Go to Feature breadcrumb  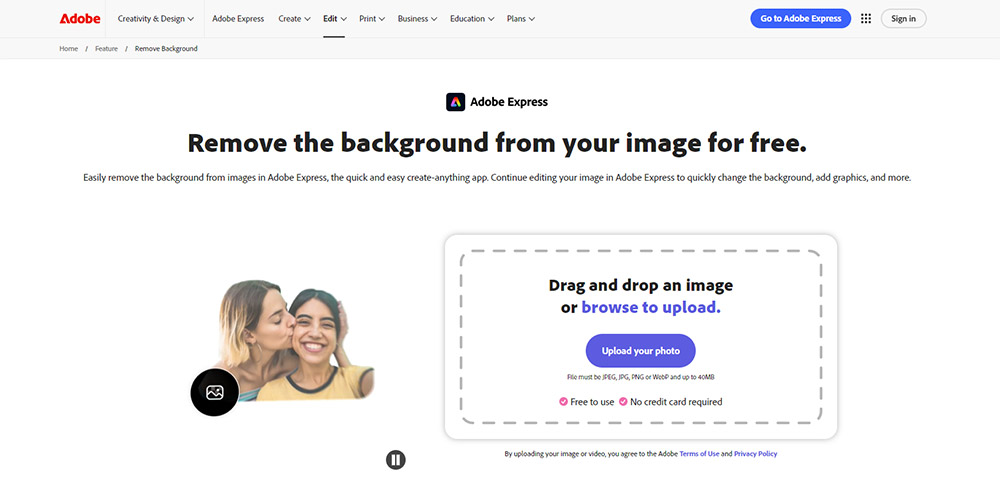107,48
